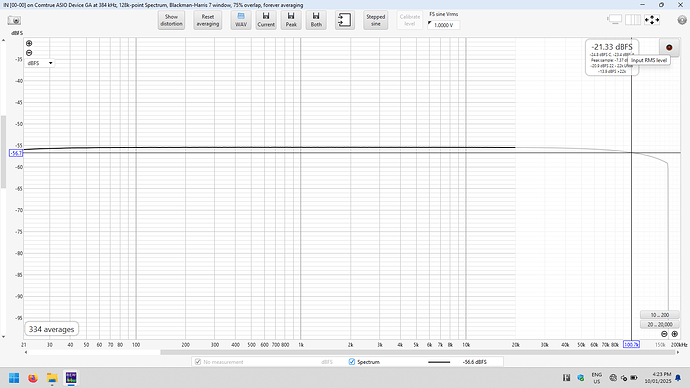This screenshot has height=388, width=690.
Task: Save spectrum as WAV file
Action: click(x=241, y=20)
